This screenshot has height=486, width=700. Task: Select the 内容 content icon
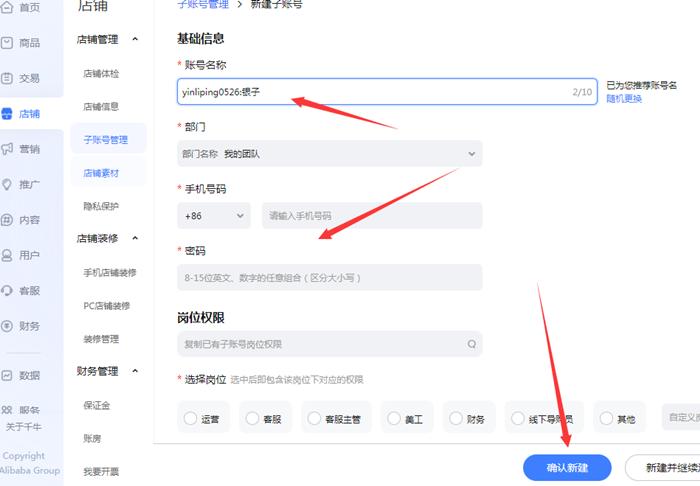tap(8, 220)
